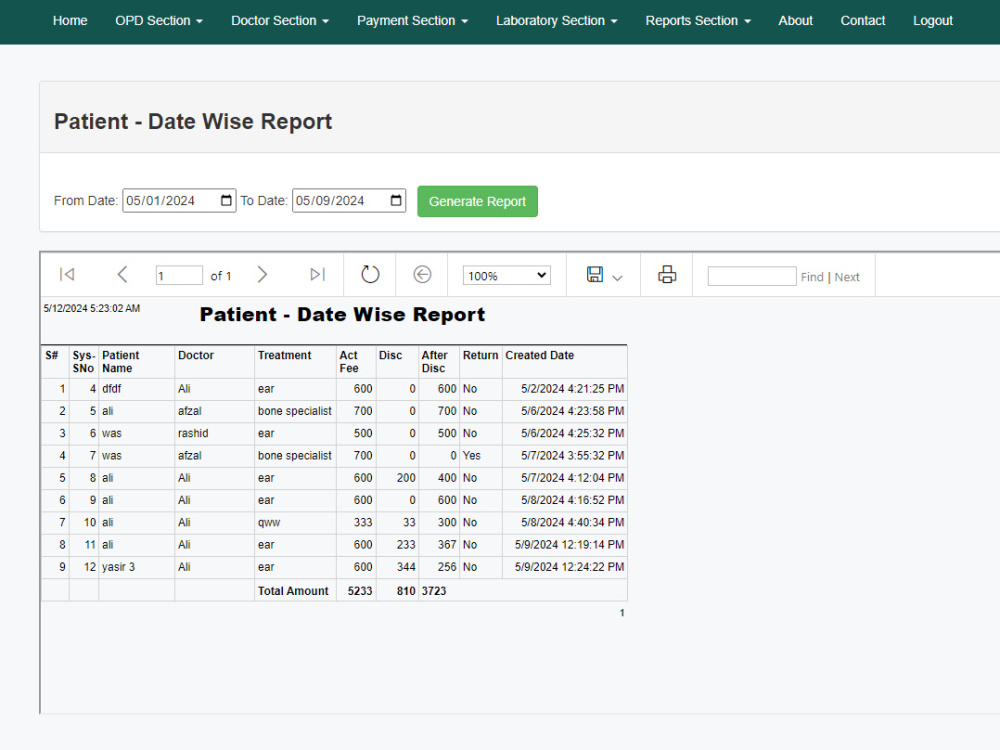Open Reports Section menu
The width and height of the screenshot is (1000, 750).
(x=698, y=20)
